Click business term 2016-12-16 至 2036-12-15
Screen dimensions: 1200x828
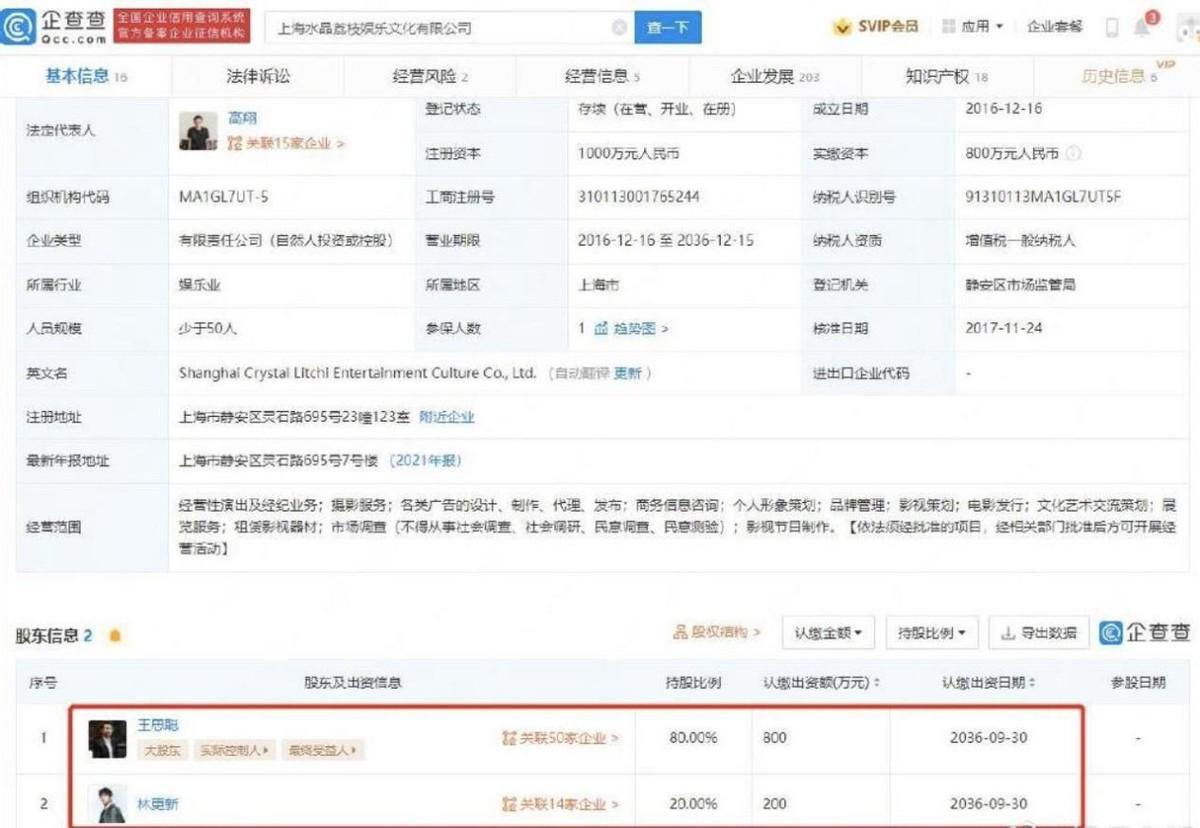666,241
